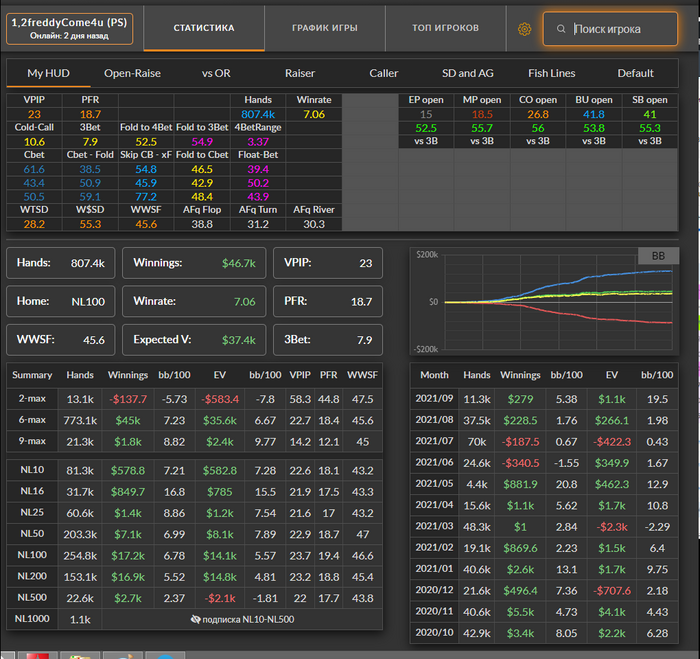
Task: Select the Default HUD tab
Action: click(x=635, y=73)
